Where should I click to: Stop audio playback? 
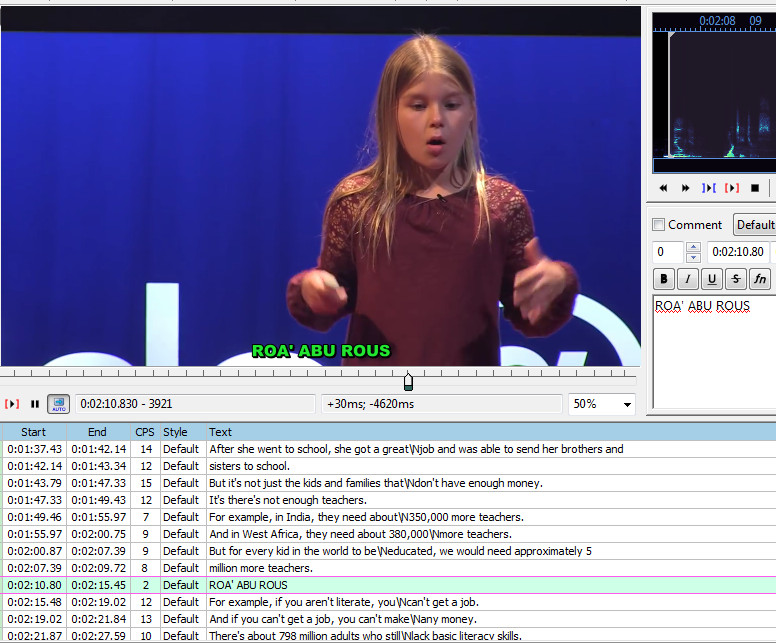tap(755, 188)
